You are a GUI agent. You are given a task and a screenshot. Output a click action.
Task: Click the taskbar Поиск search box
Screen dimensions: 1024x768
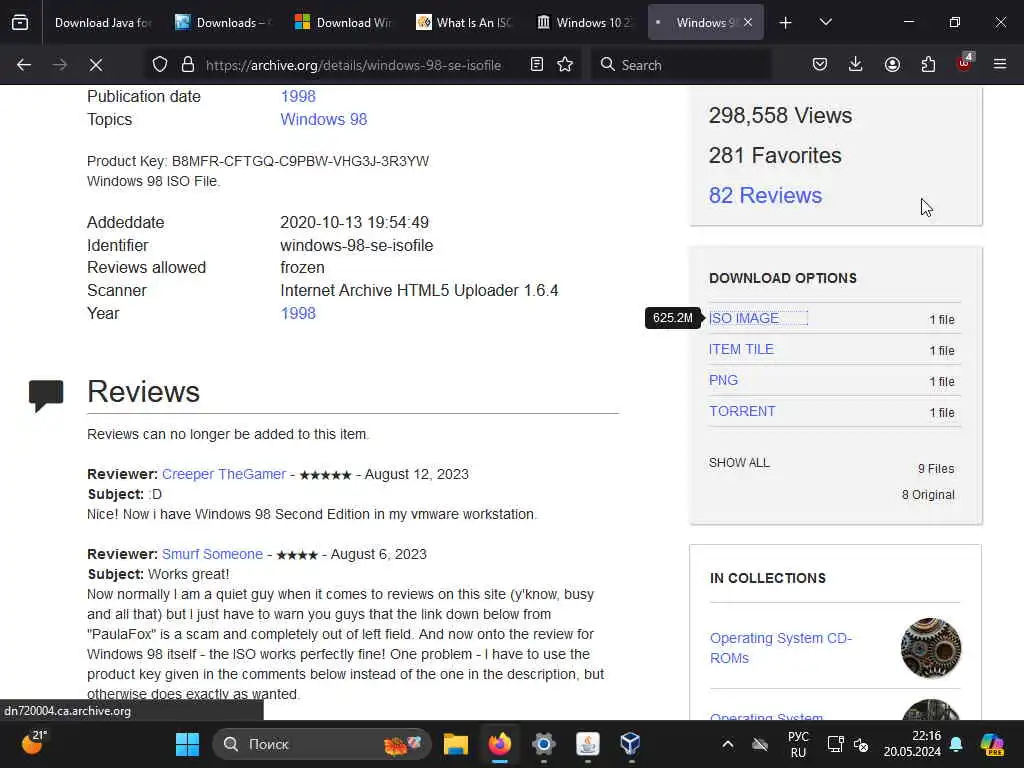(x=322, y=744)
